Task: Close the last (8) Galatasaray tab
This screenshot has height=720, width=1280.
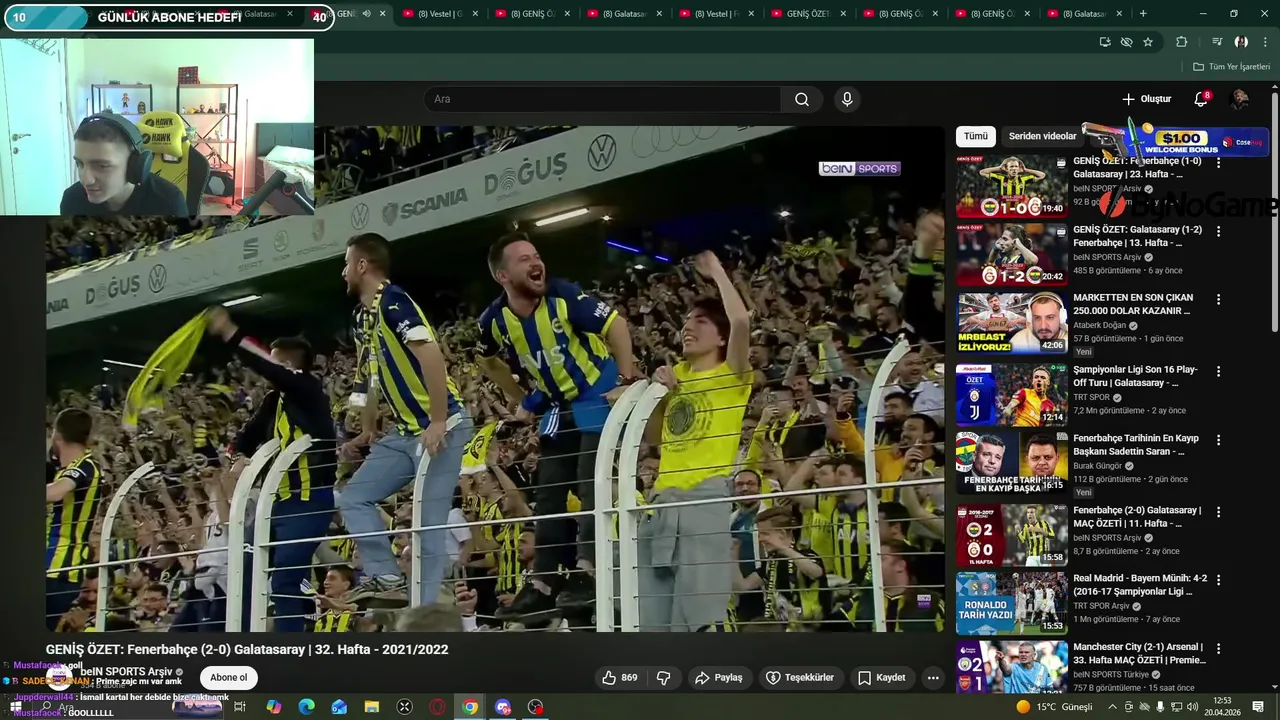Action: 1118,14
